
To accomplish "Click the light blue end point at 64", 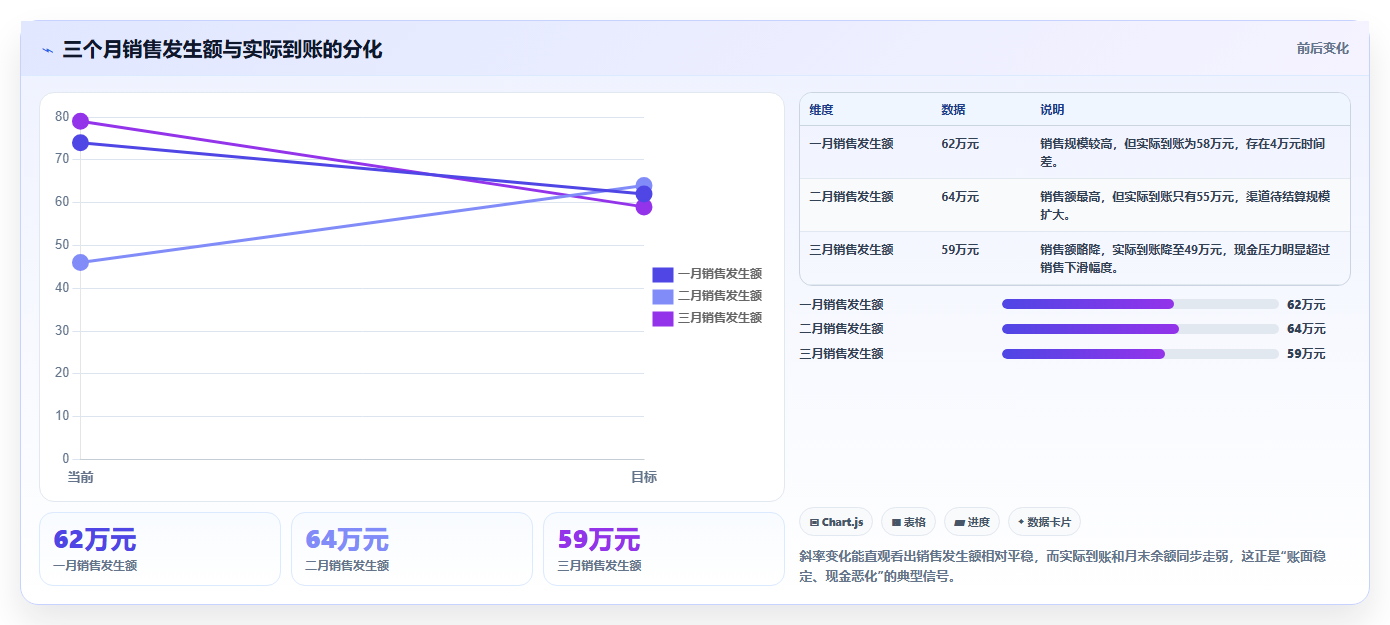I will point(644,185).
